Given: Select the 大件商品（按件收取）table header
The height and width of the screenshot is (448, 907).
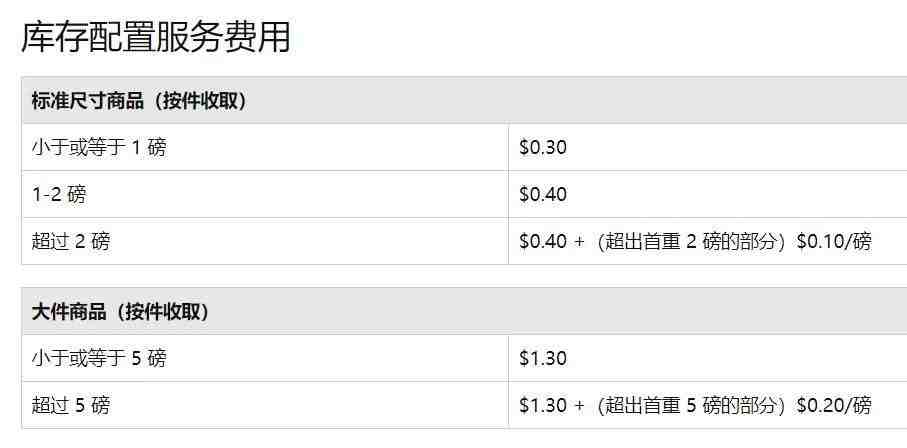Looking at the screenshot, I should pyautogui.click(x=464, y=311).
